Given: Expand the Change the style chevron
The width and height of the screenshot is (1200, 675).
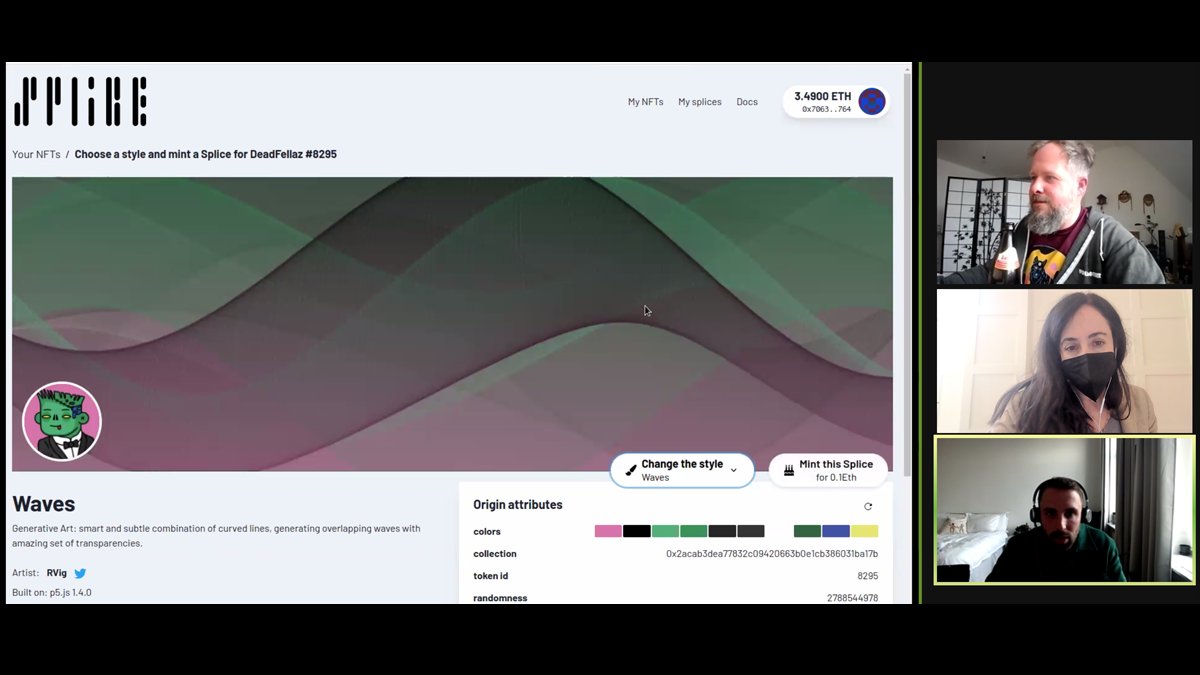Looking at the screenshot, I should pos(734,470).
